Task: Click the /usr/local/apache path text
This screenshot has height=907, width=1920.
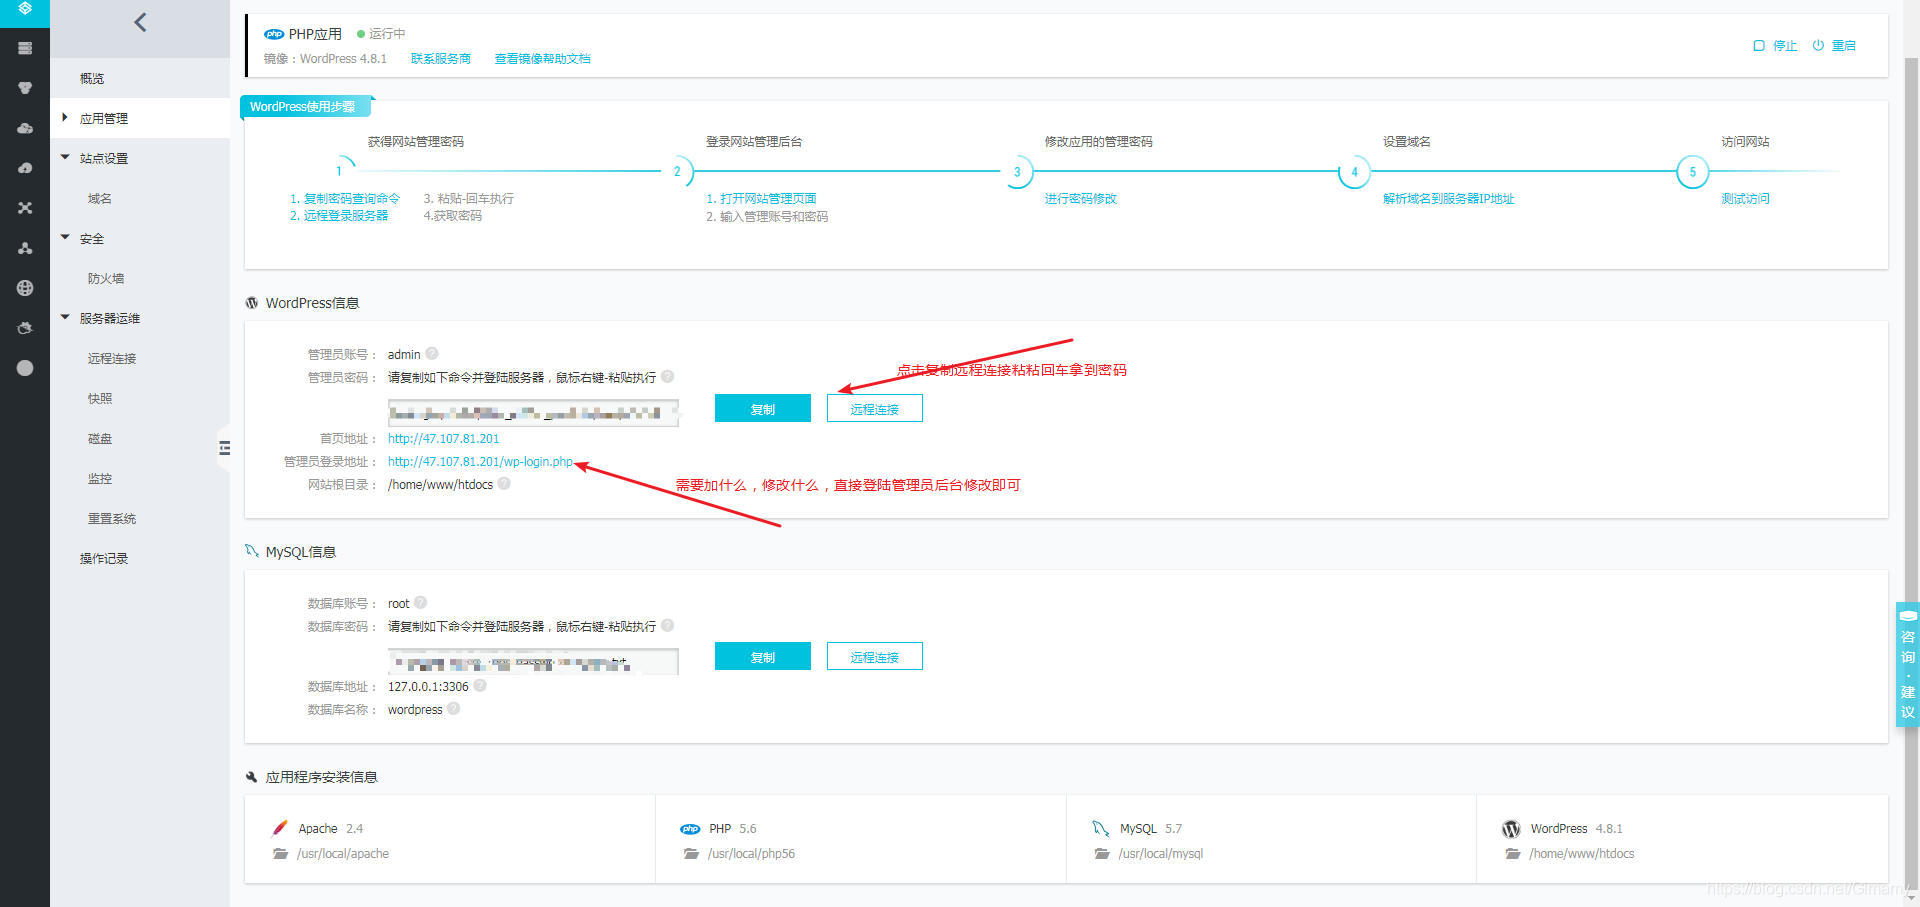Action: coord(343,854)
